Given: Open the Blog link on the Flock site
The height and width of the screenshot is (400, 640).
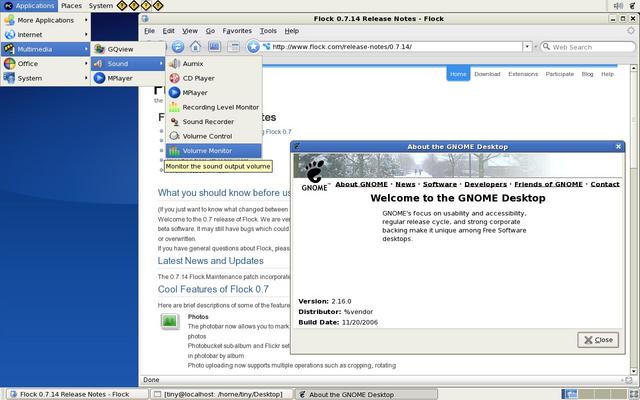Looking at the screenshot, I should (587, 74).
